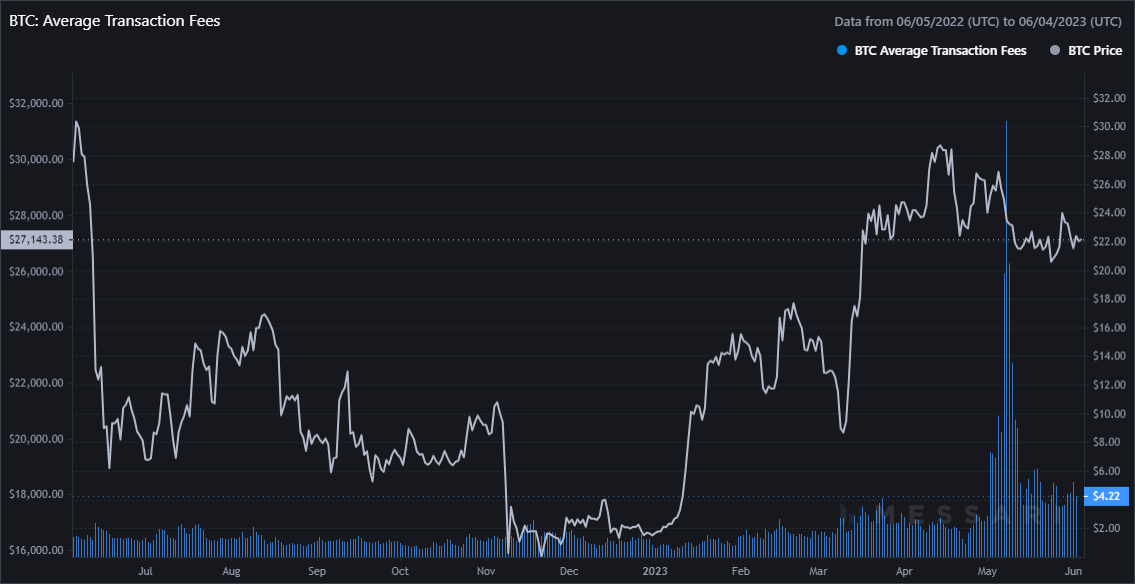1135x584 pixels.
Task: Click the $16.00 right axis label
Action: 1109,327
